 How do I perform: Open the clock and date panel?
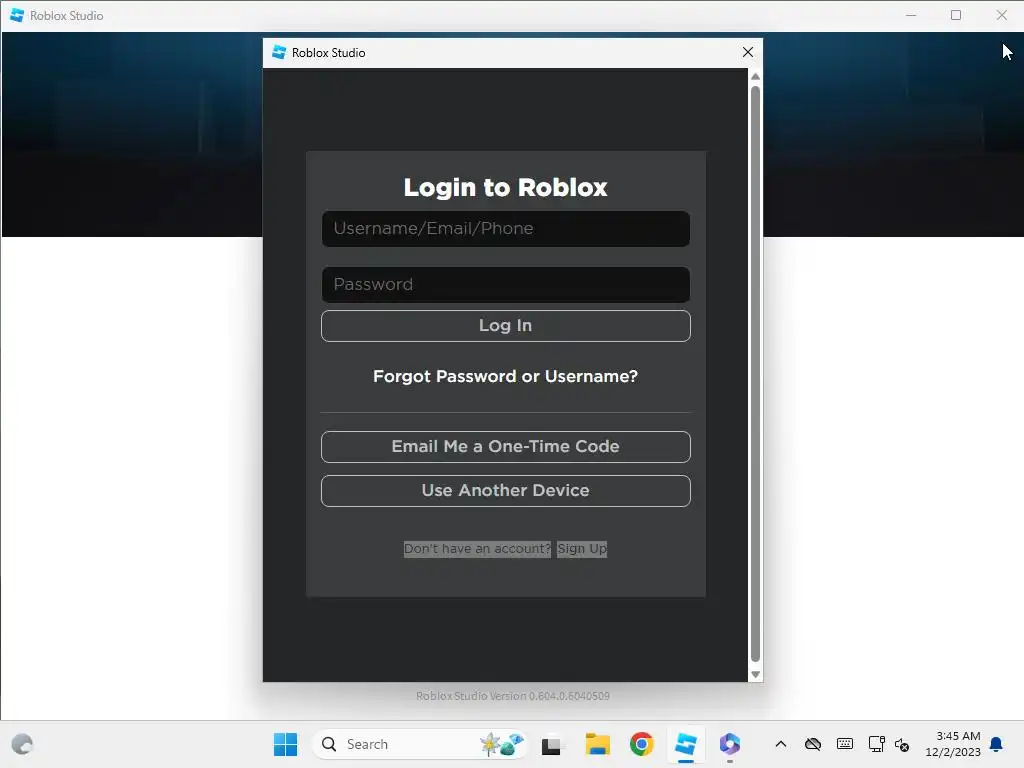click(x=952, y=744)
